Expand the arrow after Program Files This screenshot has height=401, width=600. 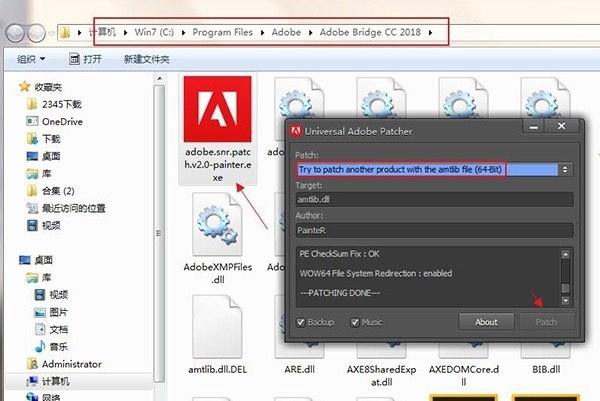(262, 33)
